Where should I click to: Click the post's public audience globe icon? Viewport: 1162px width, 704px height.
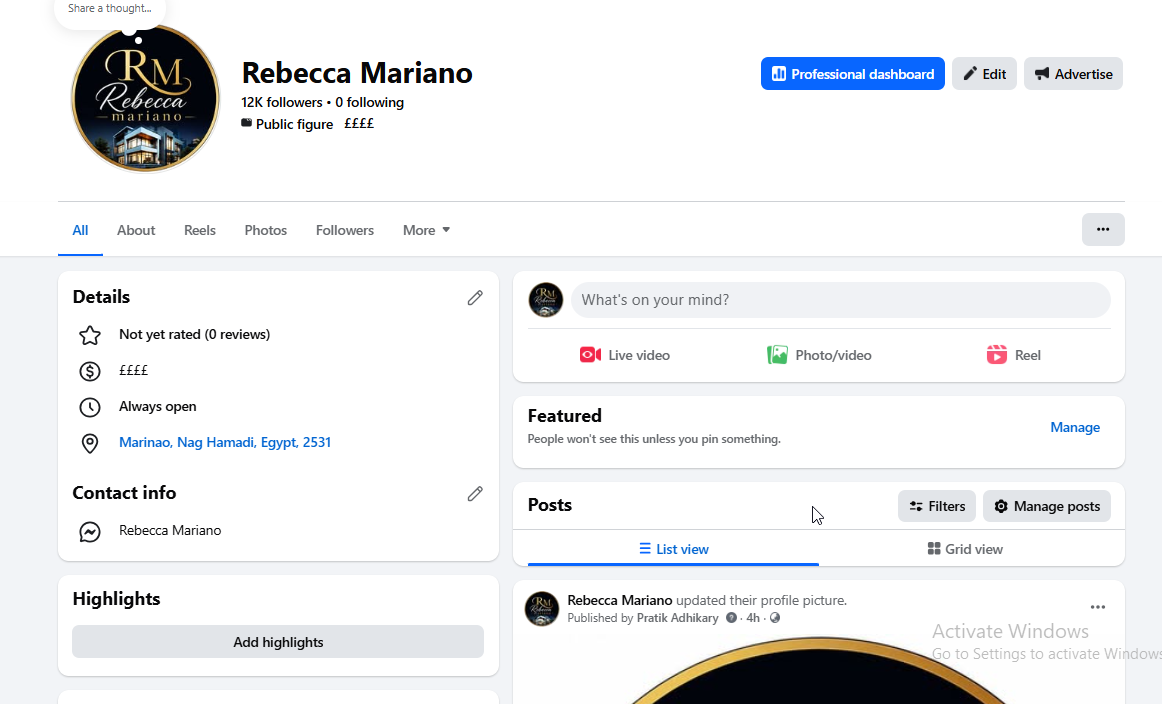(x=775, y=618)
